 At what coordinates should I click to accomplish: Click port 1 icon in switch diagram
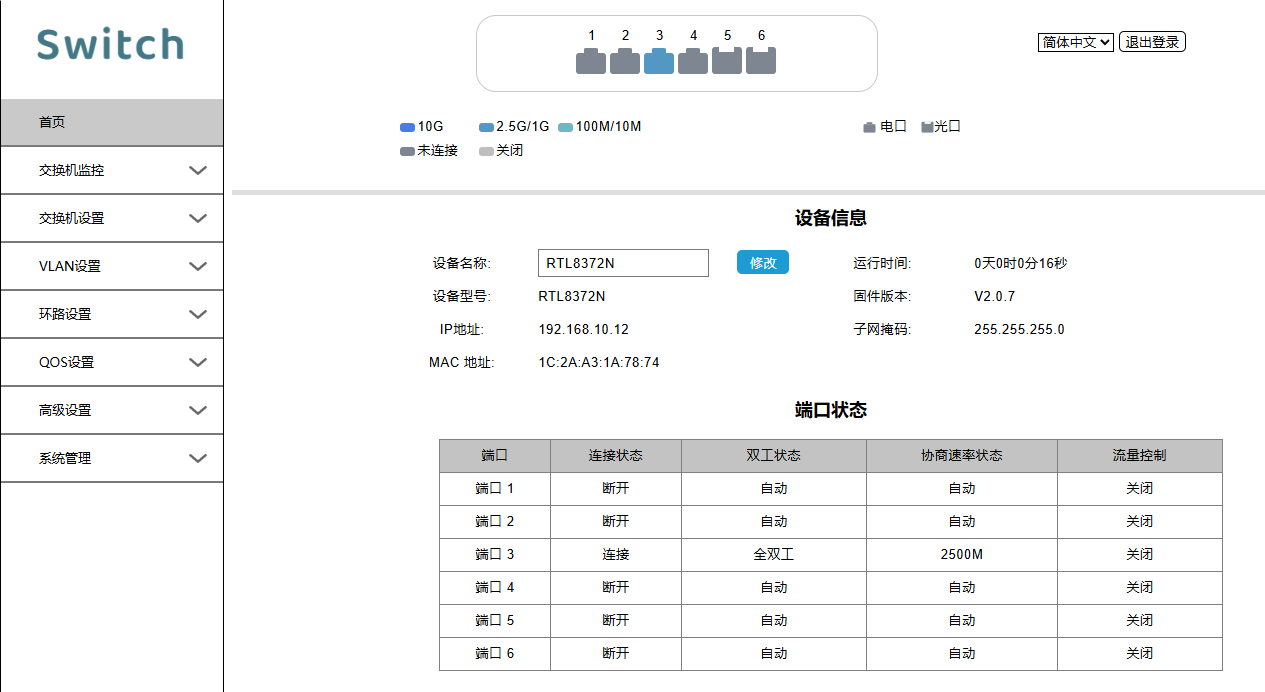(591, 61)
